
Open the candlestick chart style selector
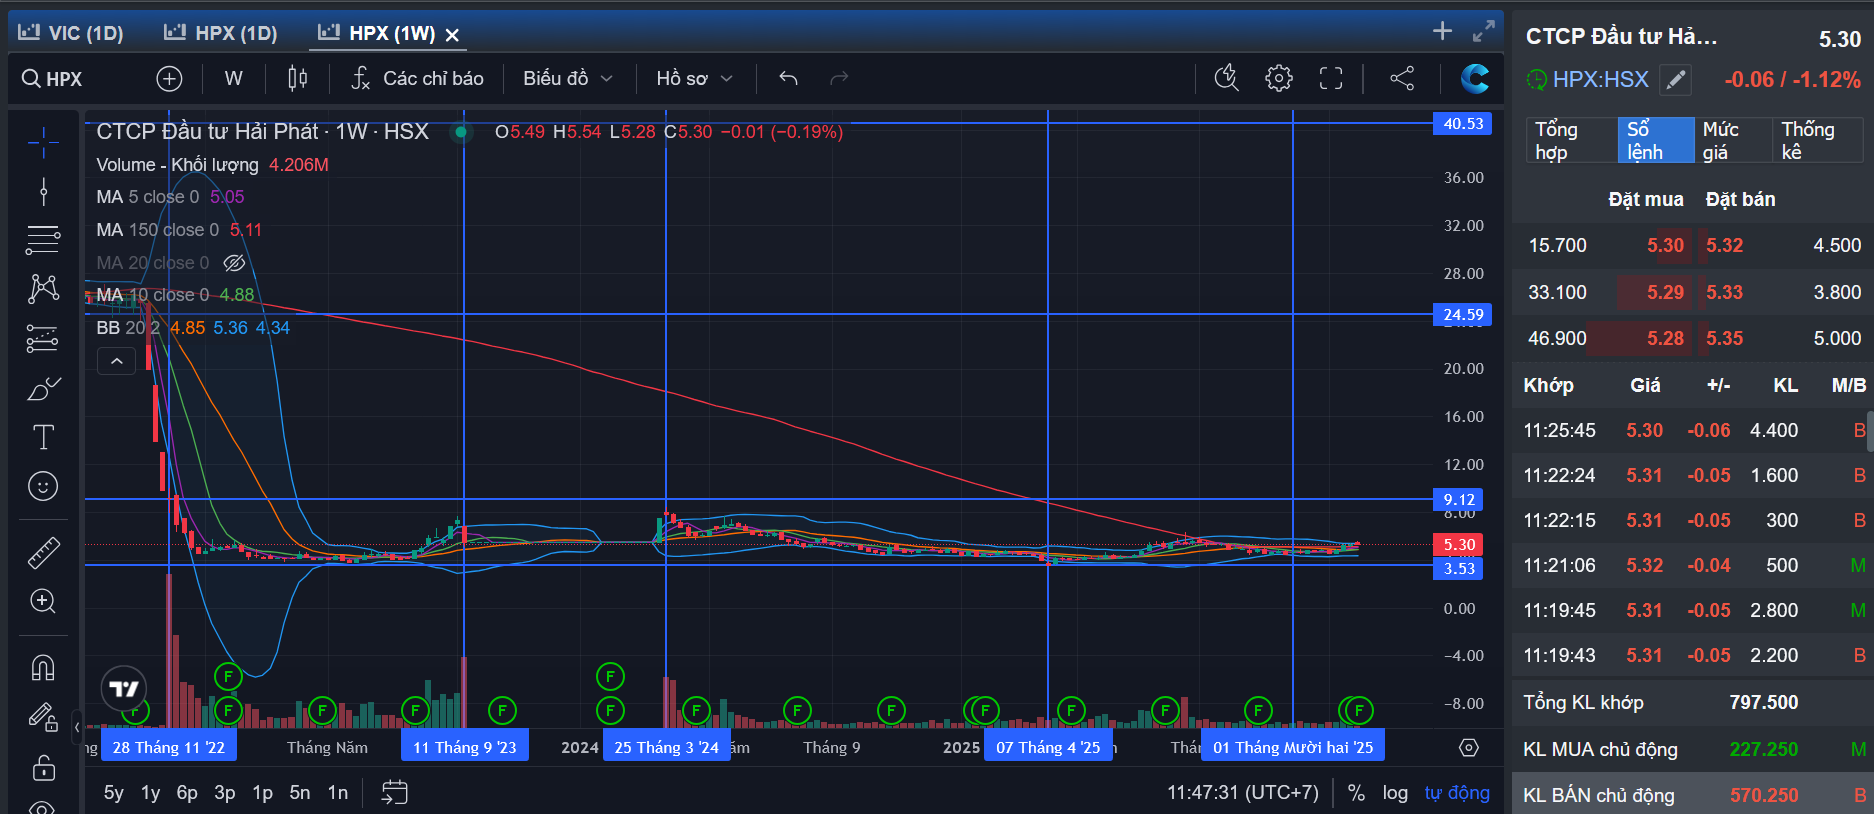coord(298,78)
